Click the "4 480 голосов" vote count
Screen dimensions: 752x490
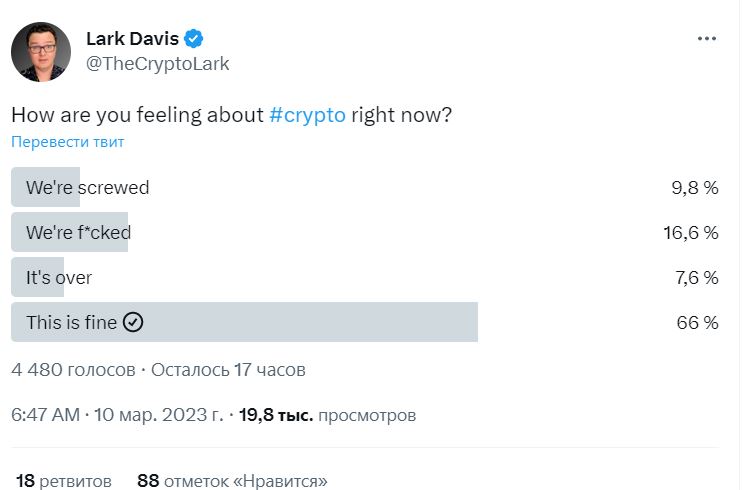[x=73, y=370]
